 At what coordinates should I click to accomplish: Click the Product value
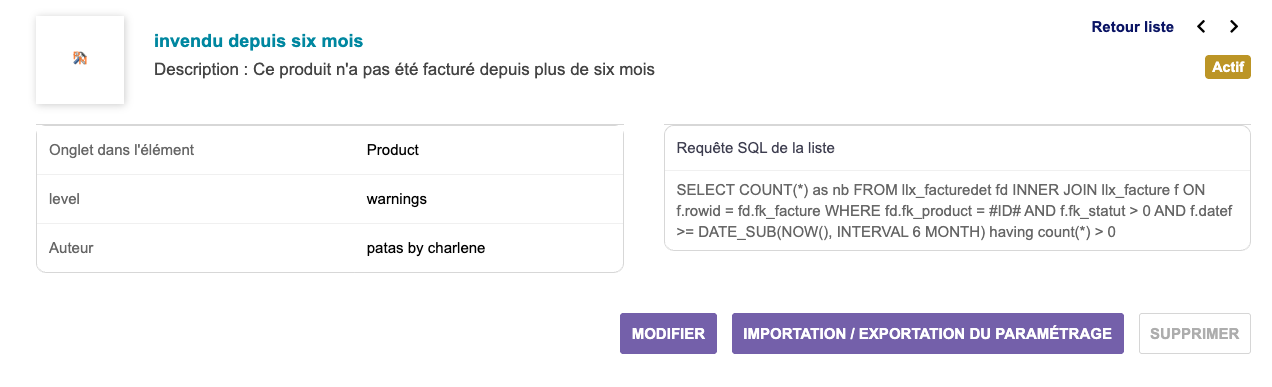pos(393,150)
